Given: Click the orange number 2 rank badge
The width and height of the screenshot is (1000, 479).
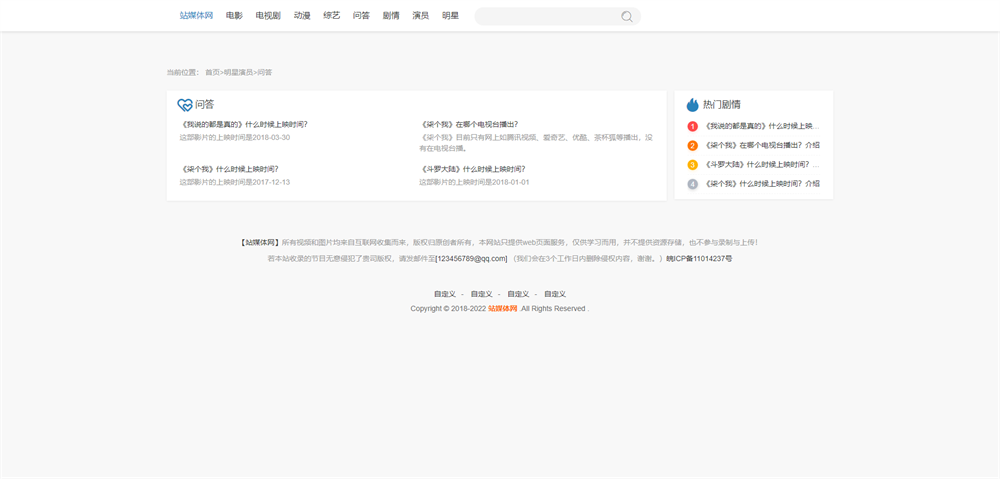Looking at the screenshot, I should [693, 145].
